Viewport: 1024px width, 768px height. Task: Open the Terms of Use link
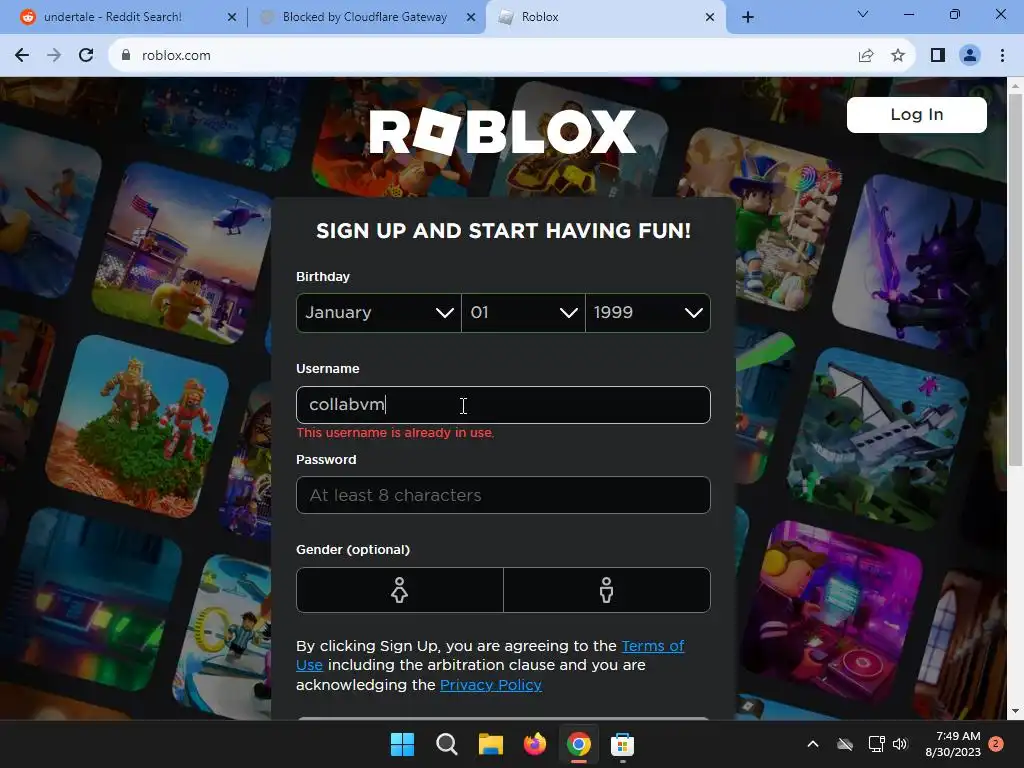coord(652,647)
